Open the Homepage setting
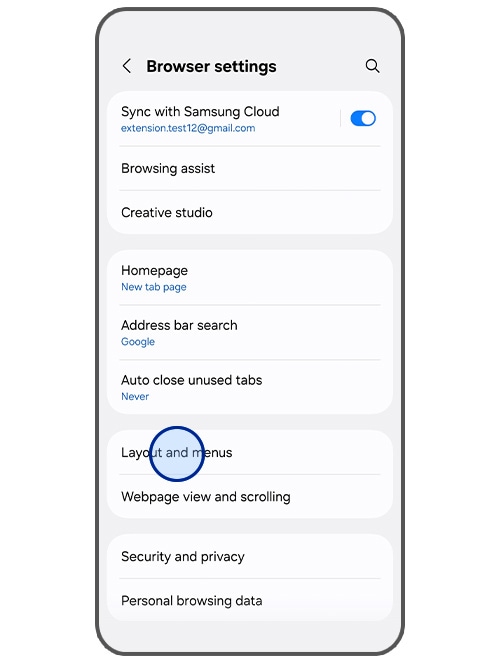 (x=250, y=277)
